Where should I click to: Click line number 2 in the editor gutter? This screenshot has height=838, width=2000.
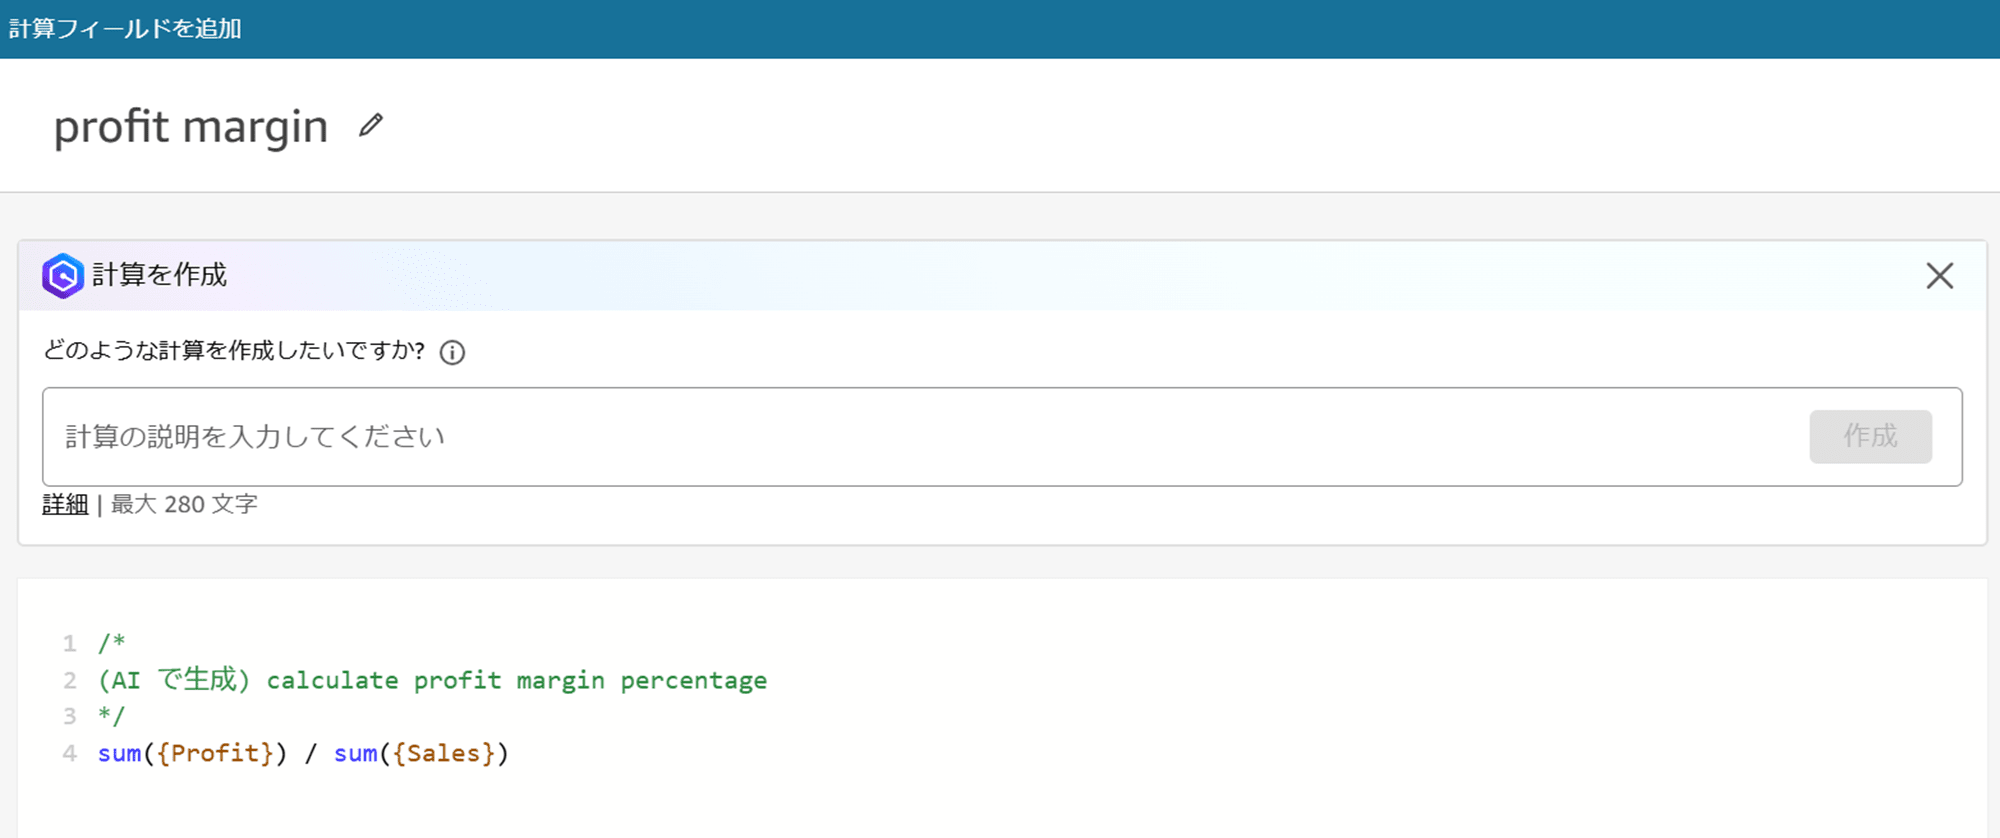point(69,681)
